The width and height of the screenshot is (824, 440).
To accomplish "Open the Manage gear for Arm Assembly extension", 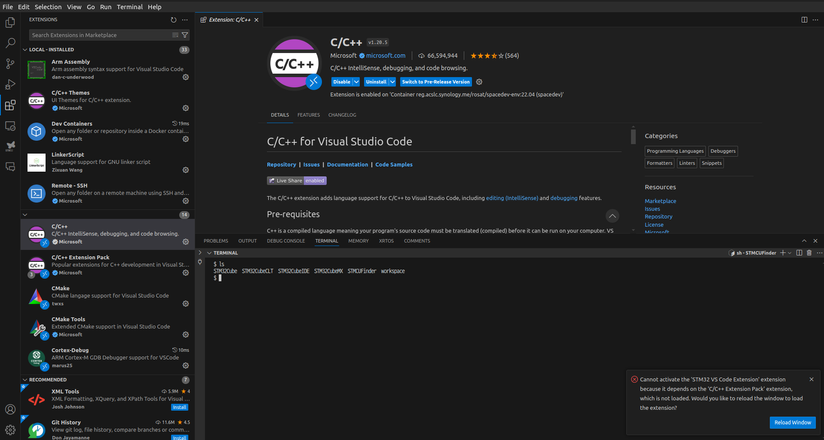I will (x=186, y=77).
